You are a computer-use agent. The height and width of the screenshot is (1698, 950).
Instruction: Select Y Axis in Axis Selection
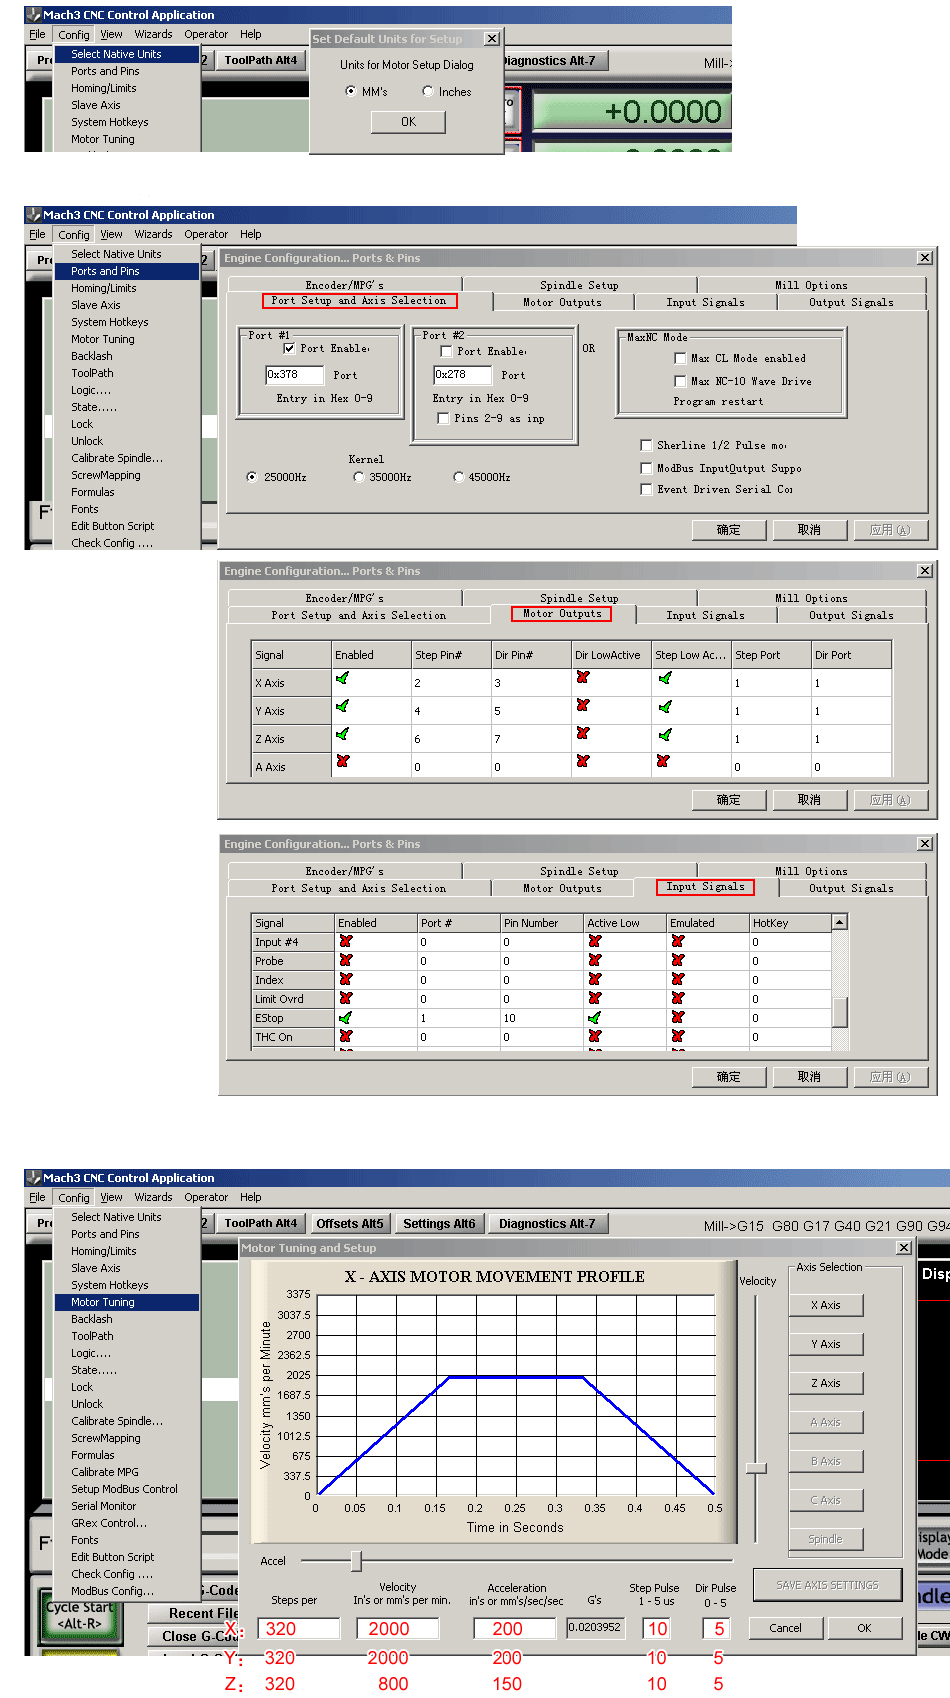pyautogui.click(x=826, y=1344)
